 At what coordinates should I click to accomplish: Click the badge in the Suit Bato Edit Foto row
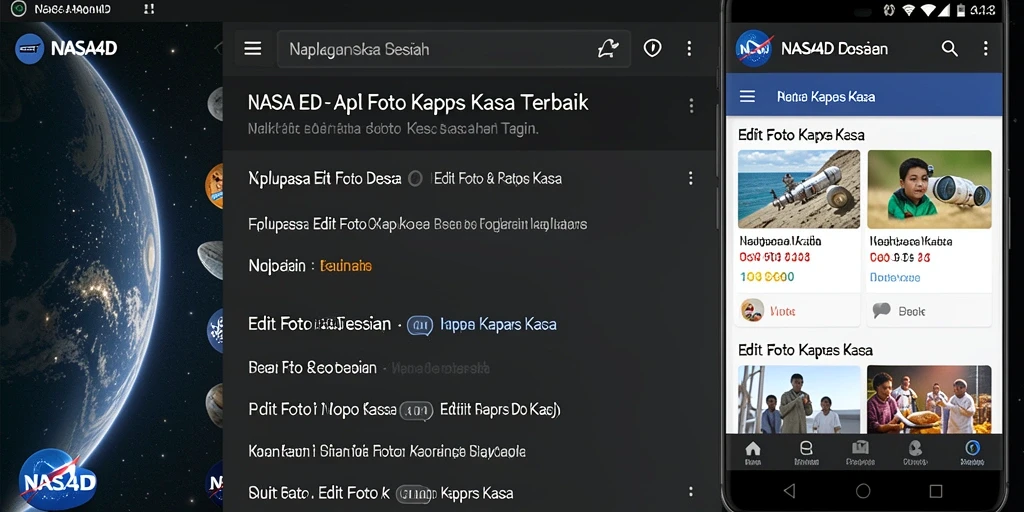413,494
